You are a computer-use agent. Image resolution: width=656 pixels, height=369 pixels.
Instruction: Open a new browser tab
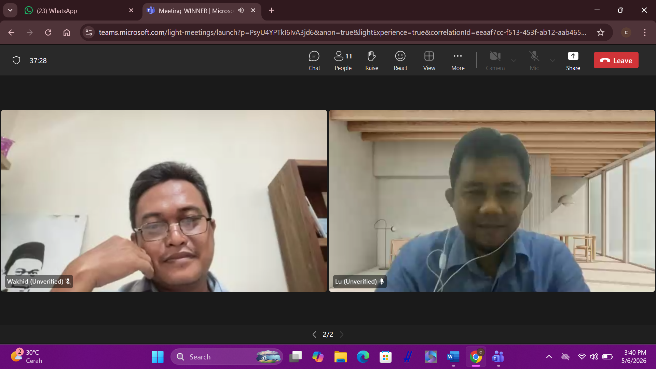tap(271, 10)
